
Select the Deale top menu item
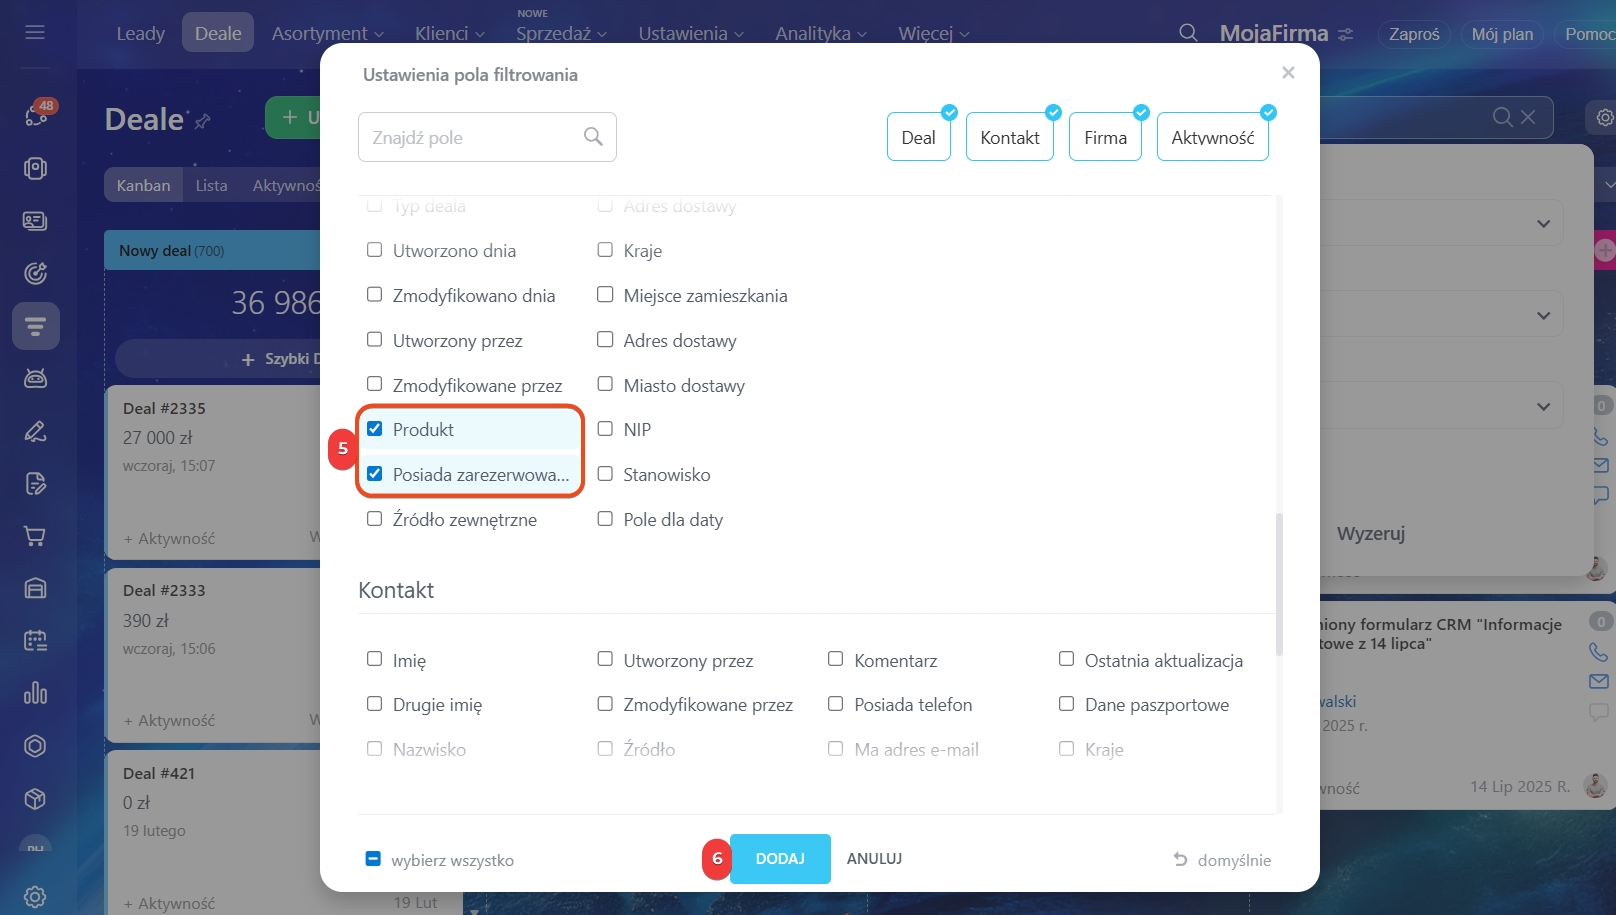(218, 33)
